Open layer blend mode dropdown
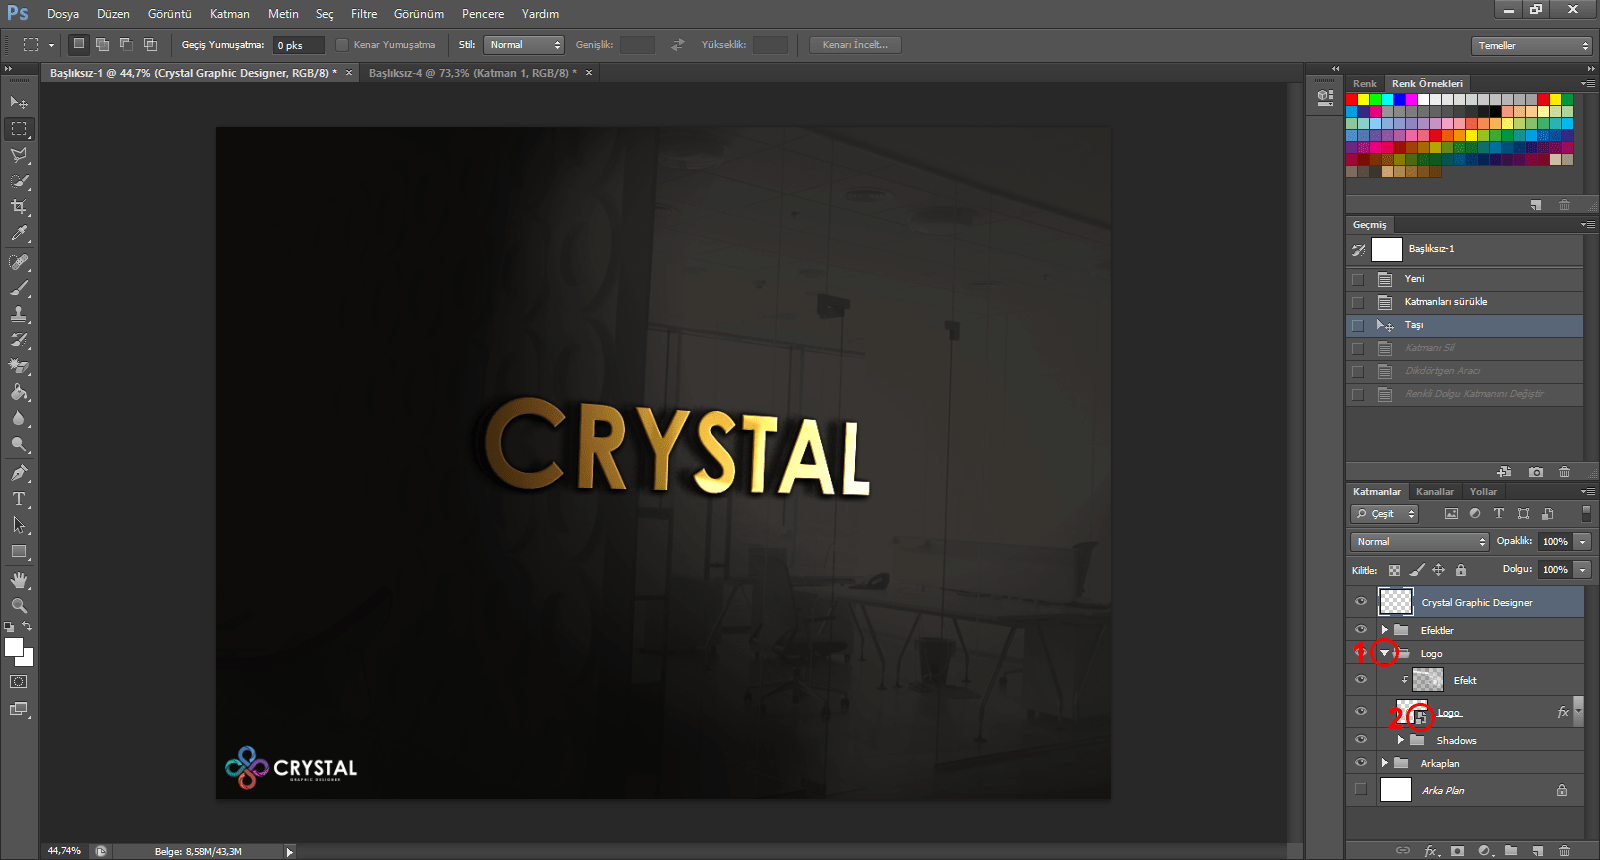The height and width of the screenshot is (860, 1600). (x=1419, y=541)
